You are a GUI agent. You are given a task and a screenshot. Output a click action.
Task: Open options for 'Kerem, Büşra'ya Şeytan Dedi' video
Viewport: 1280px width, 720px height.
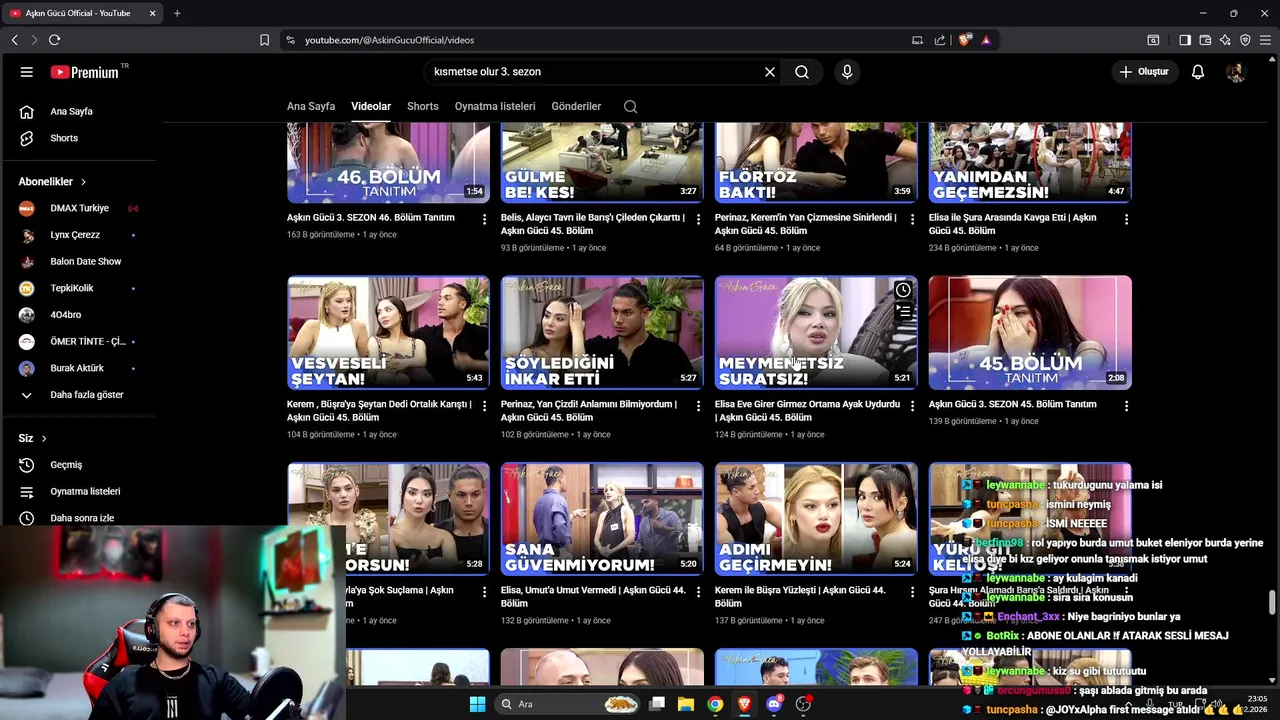tap(484, 406)
